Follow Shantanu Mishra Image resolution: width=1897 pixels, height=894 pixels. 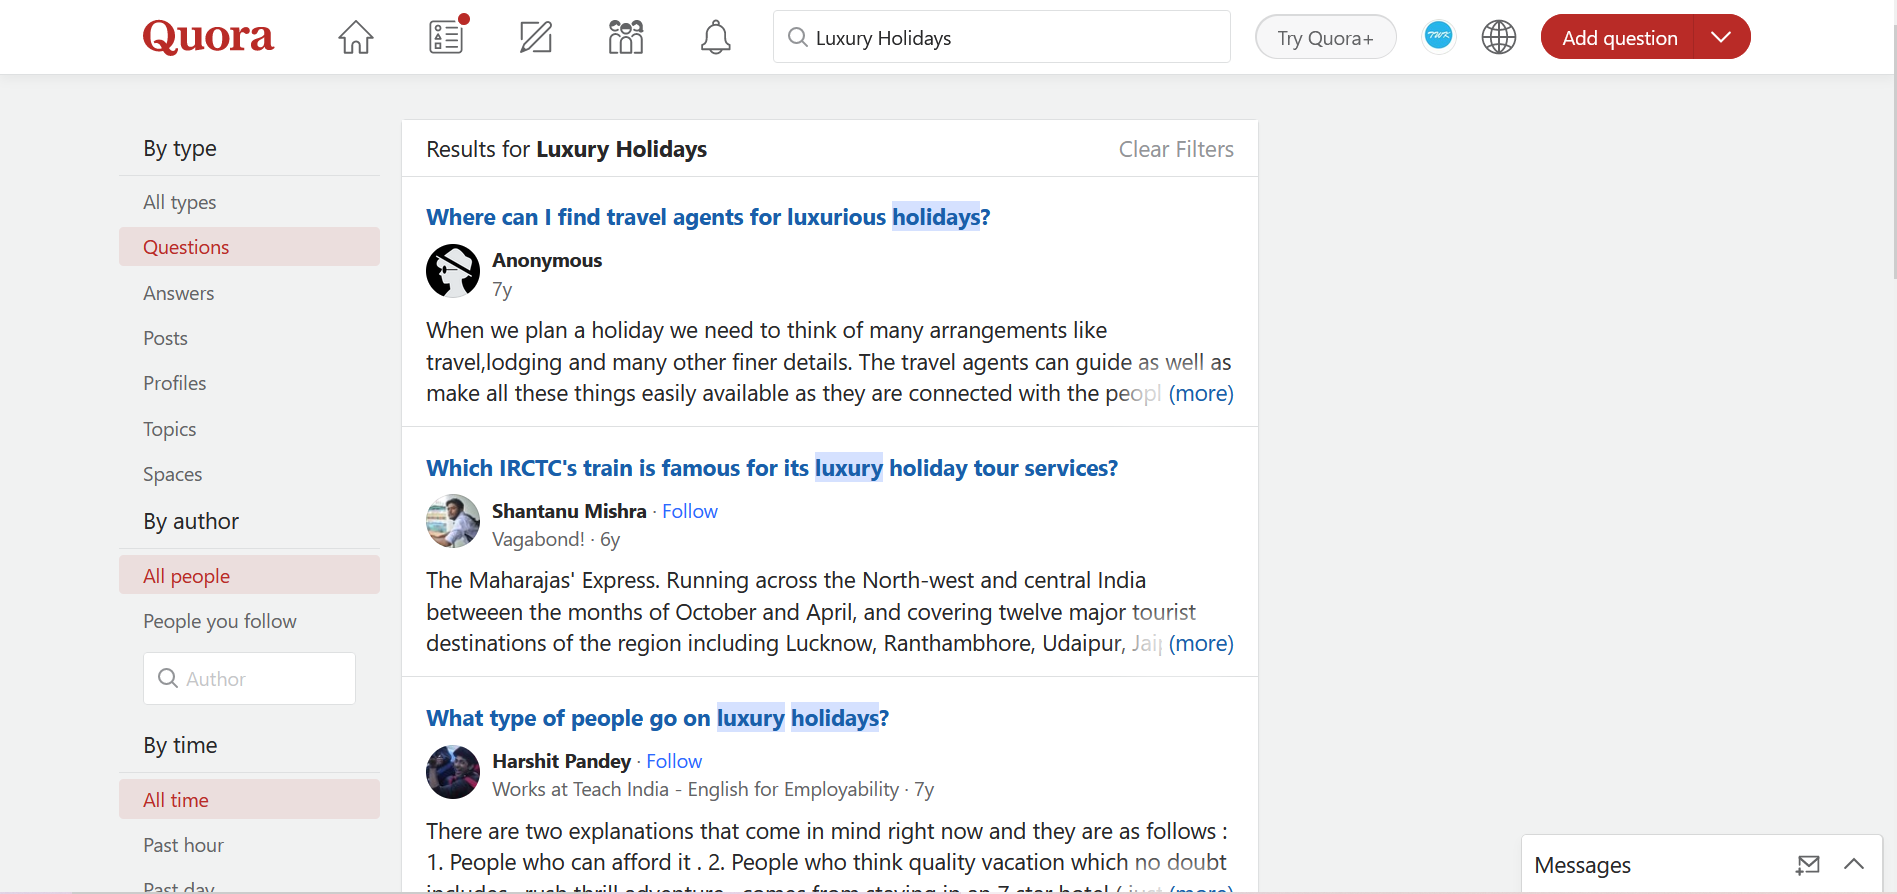point(690,511)
